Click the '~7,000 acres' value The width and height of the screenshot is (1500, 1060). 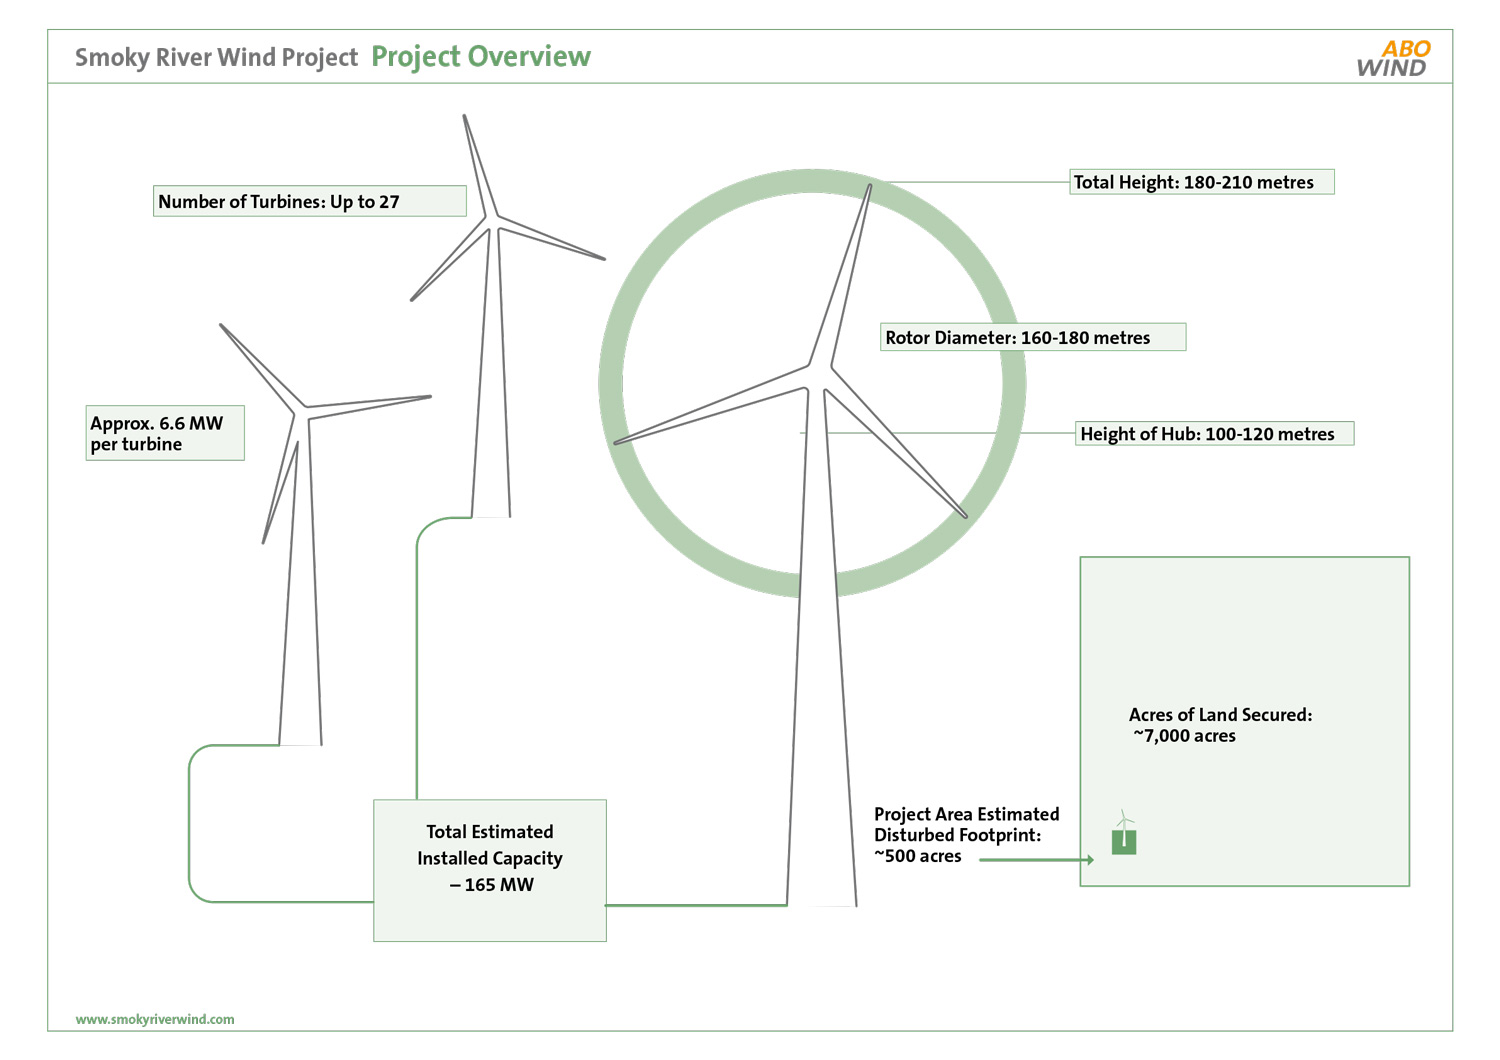[x=1185, y=736]
